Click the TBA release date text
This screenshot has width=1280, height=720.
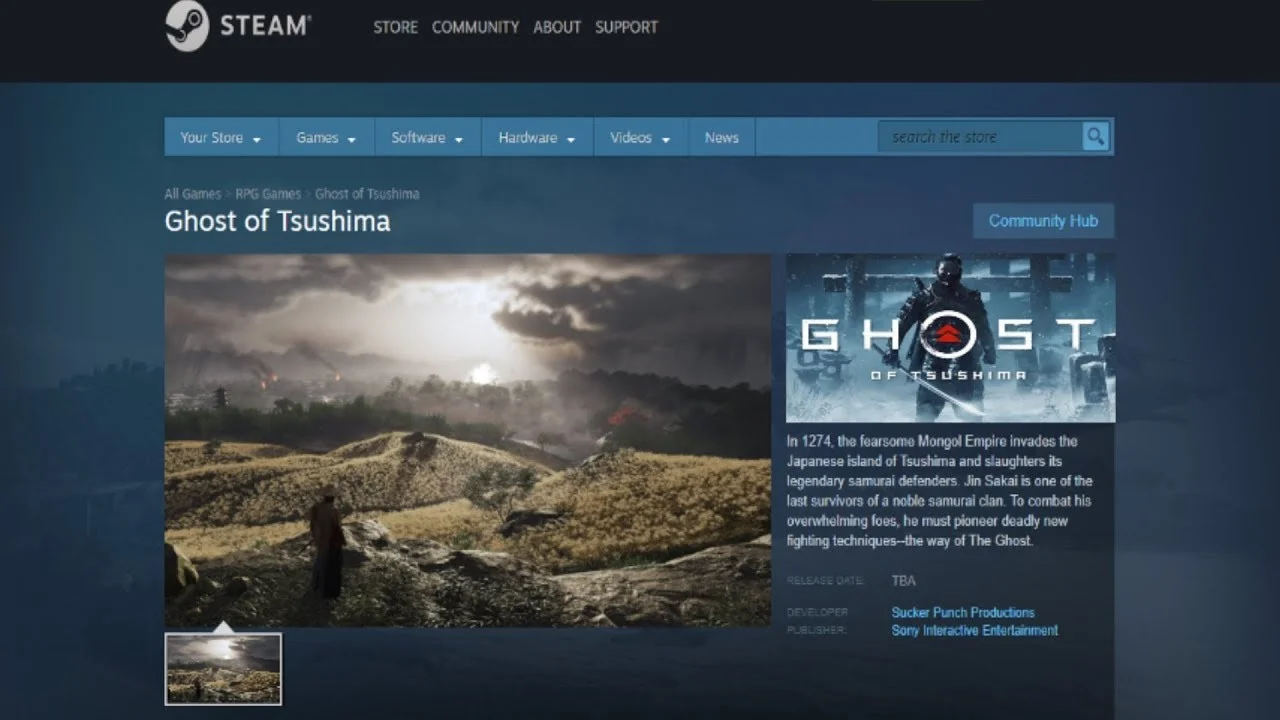[903, 581]
